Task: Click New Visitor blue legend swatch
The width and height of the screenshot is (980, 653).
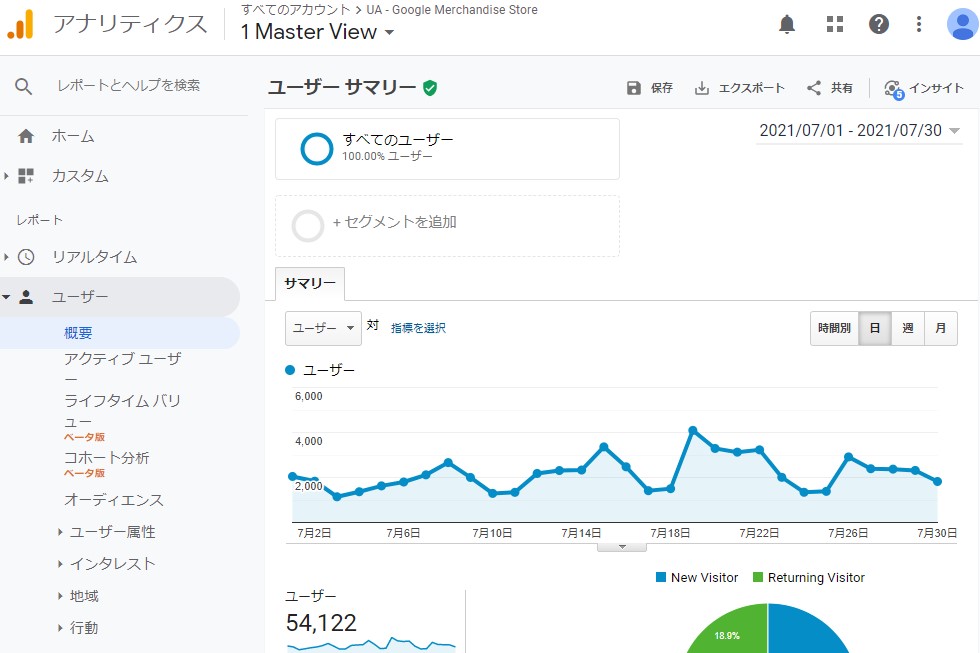Action: point(661,577)
